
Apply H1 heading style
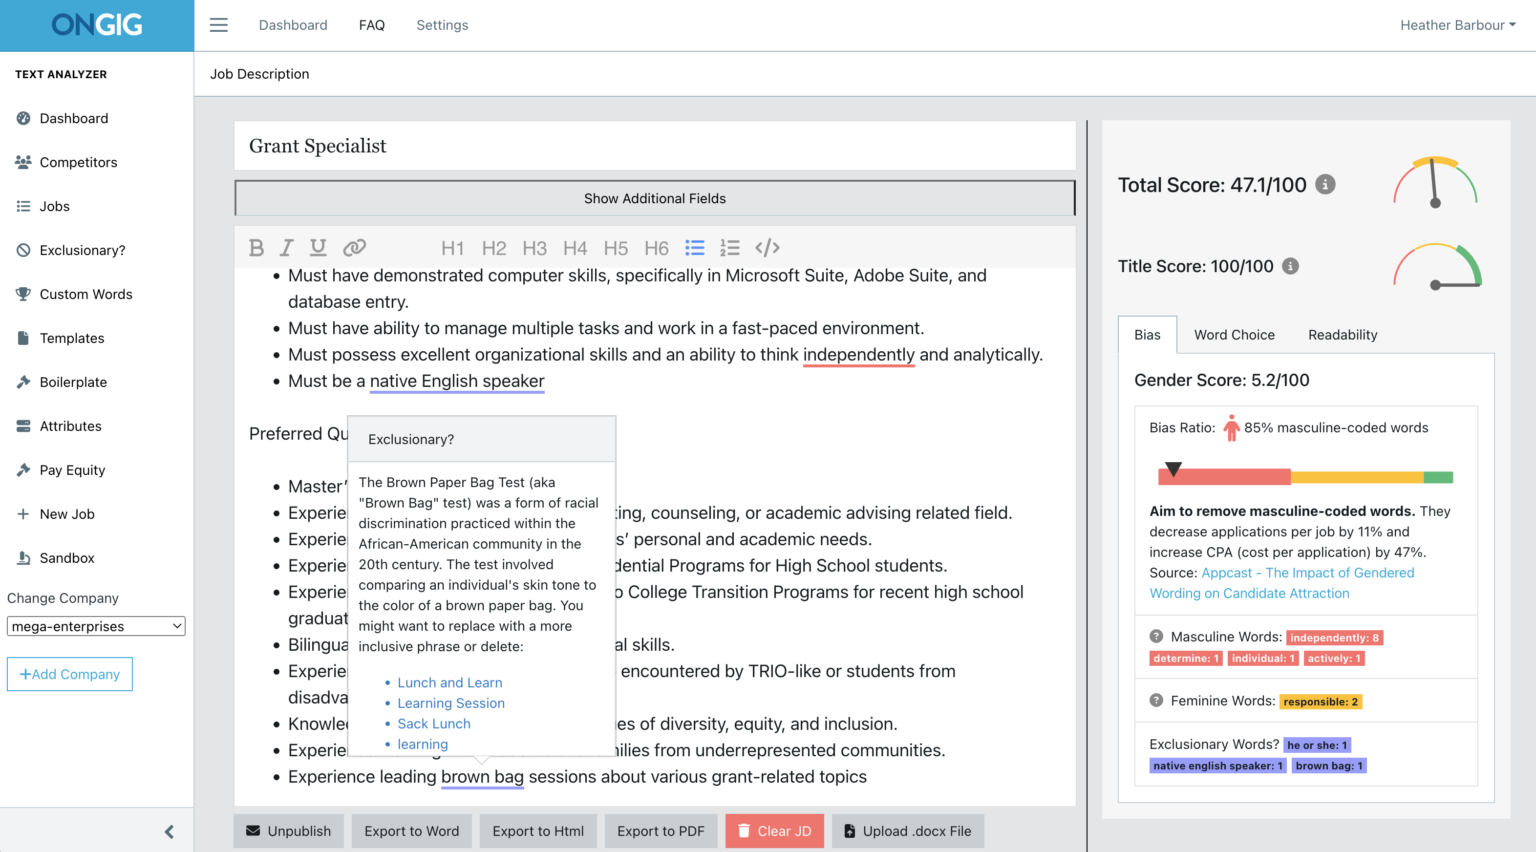tap(453, 248)
